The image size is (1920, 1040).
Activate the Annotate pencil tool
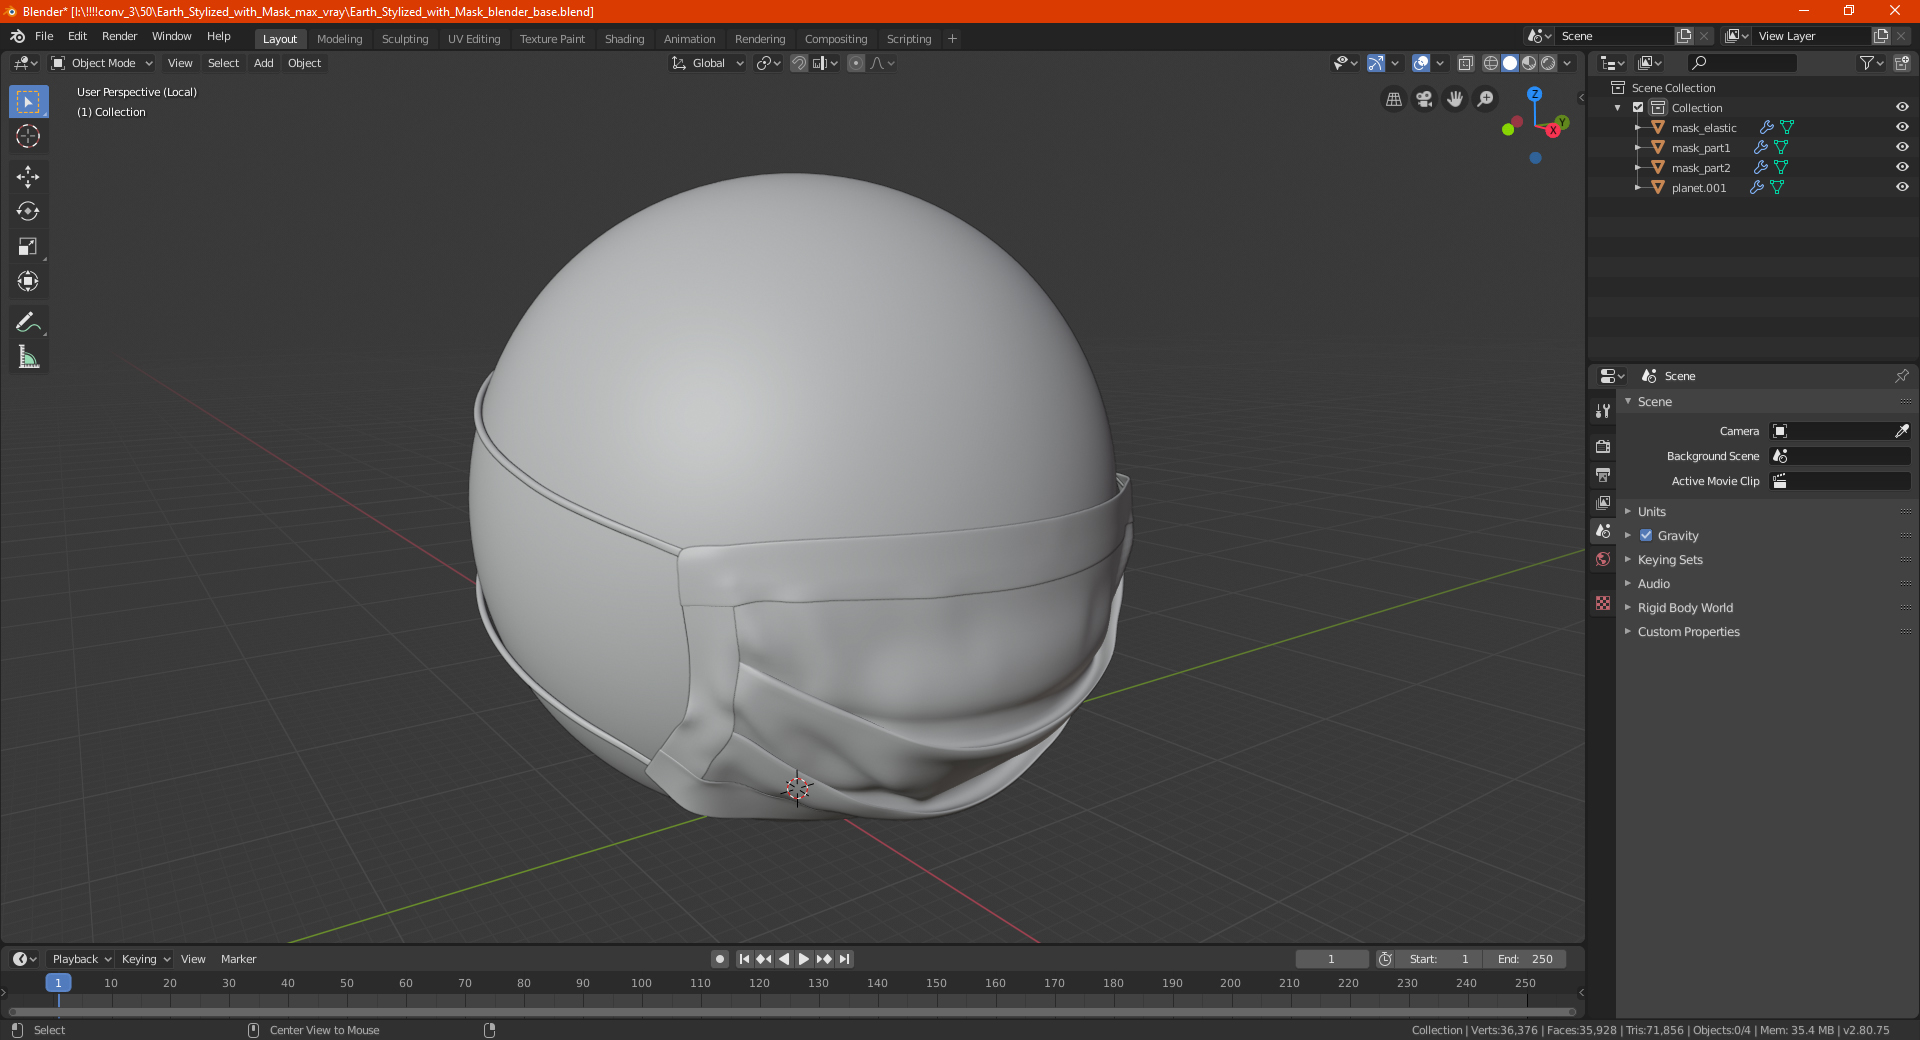[x=28, y=322]
